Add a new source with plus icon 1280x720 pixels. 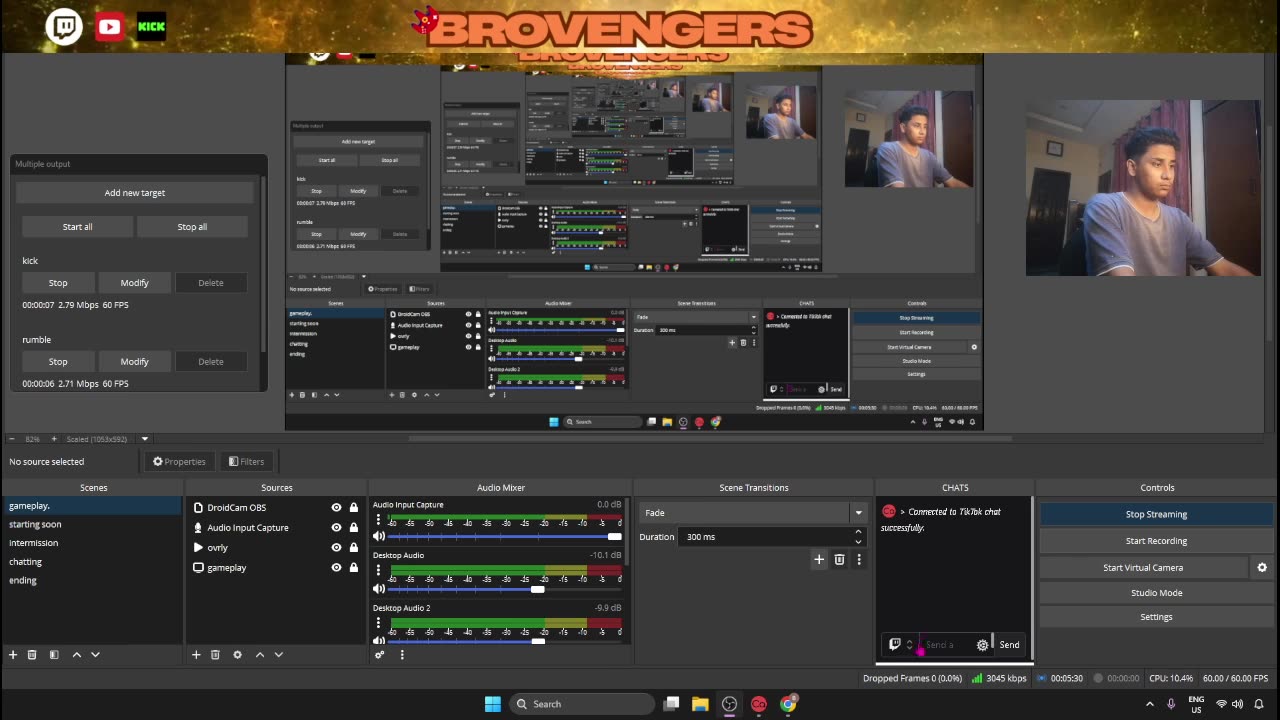pos(196,654)
